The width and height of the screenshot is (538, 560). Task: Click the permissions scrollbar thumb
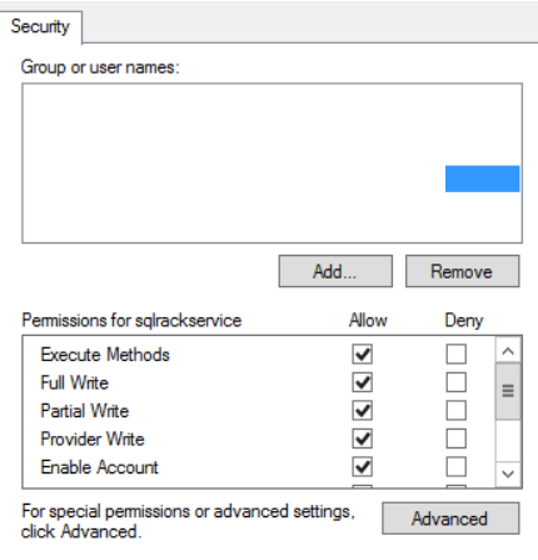tap(508, 391)
